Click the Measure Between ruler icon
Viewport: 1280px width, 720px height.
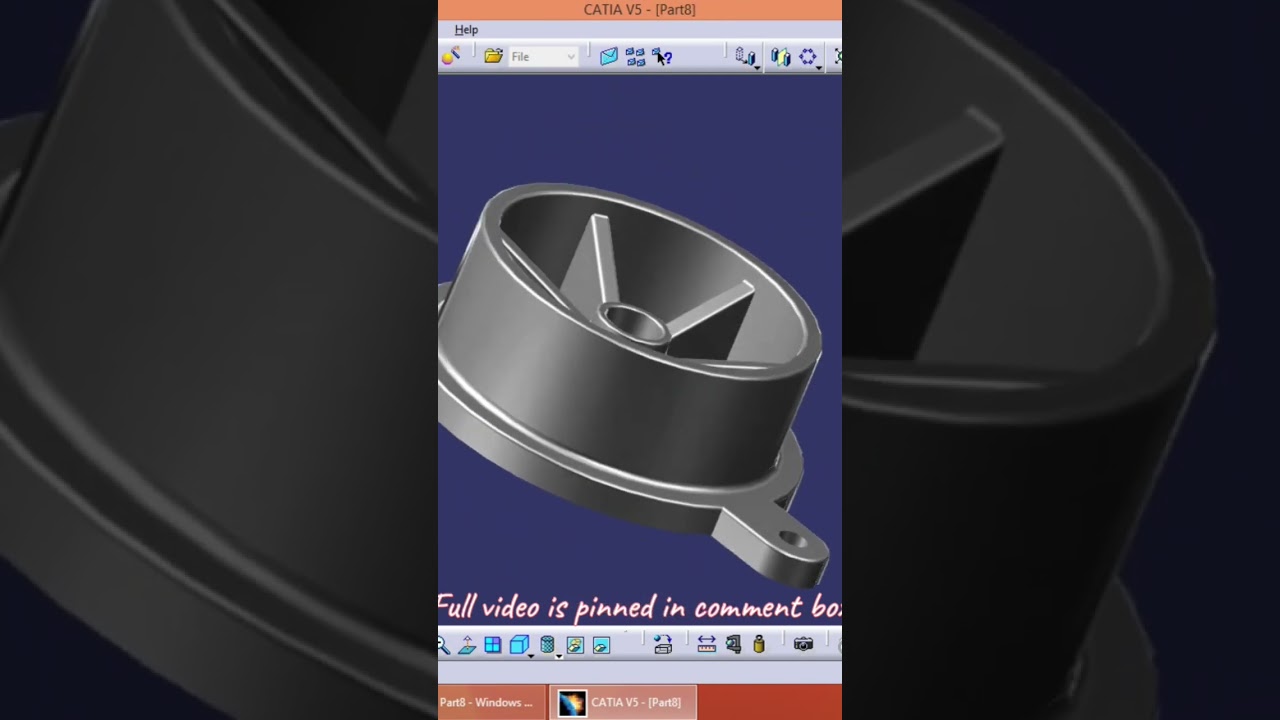click(707, 645)
